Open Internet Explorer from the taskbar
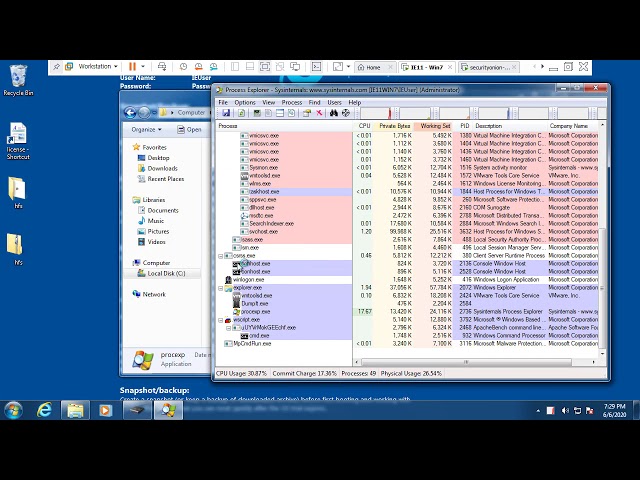 [x=45, y=410]
